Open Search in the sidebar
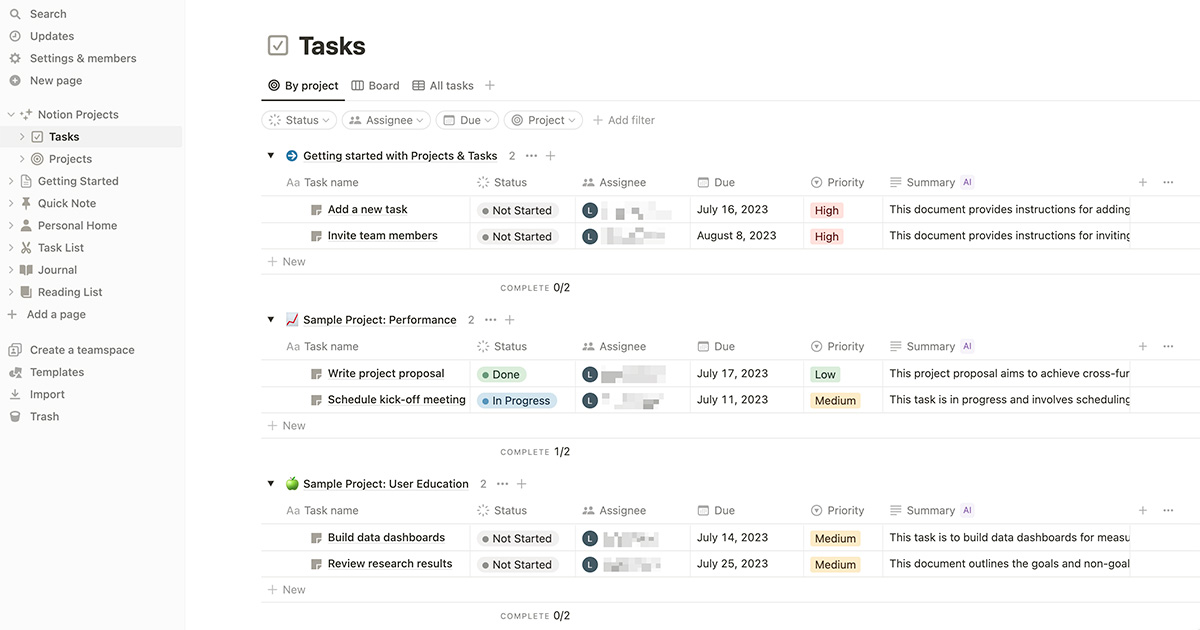 click(x=48, y=14)
